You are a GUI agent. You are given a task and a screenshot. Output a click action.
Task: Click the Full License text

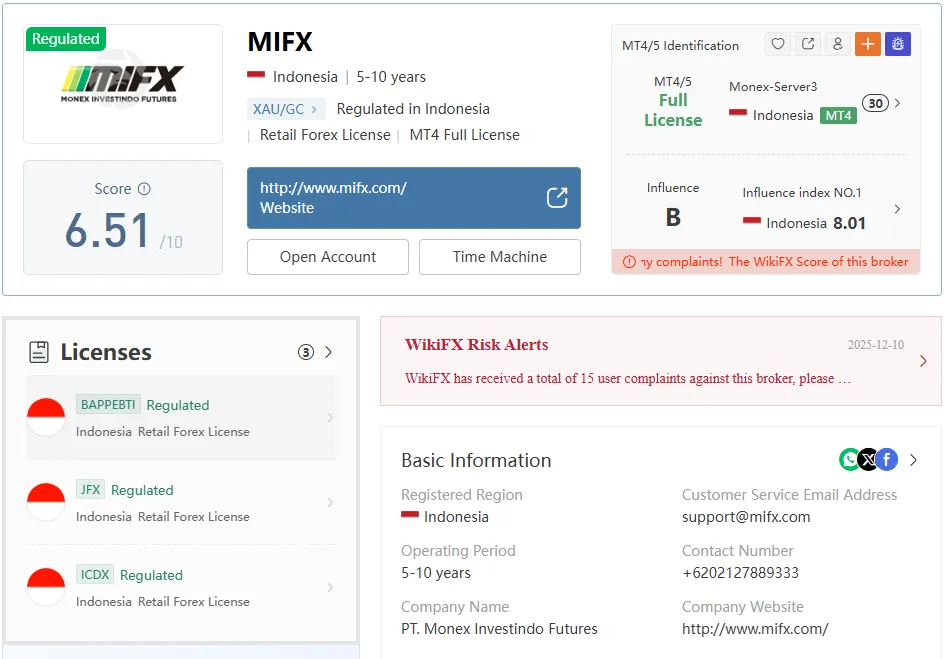click(x=673, y=110)
